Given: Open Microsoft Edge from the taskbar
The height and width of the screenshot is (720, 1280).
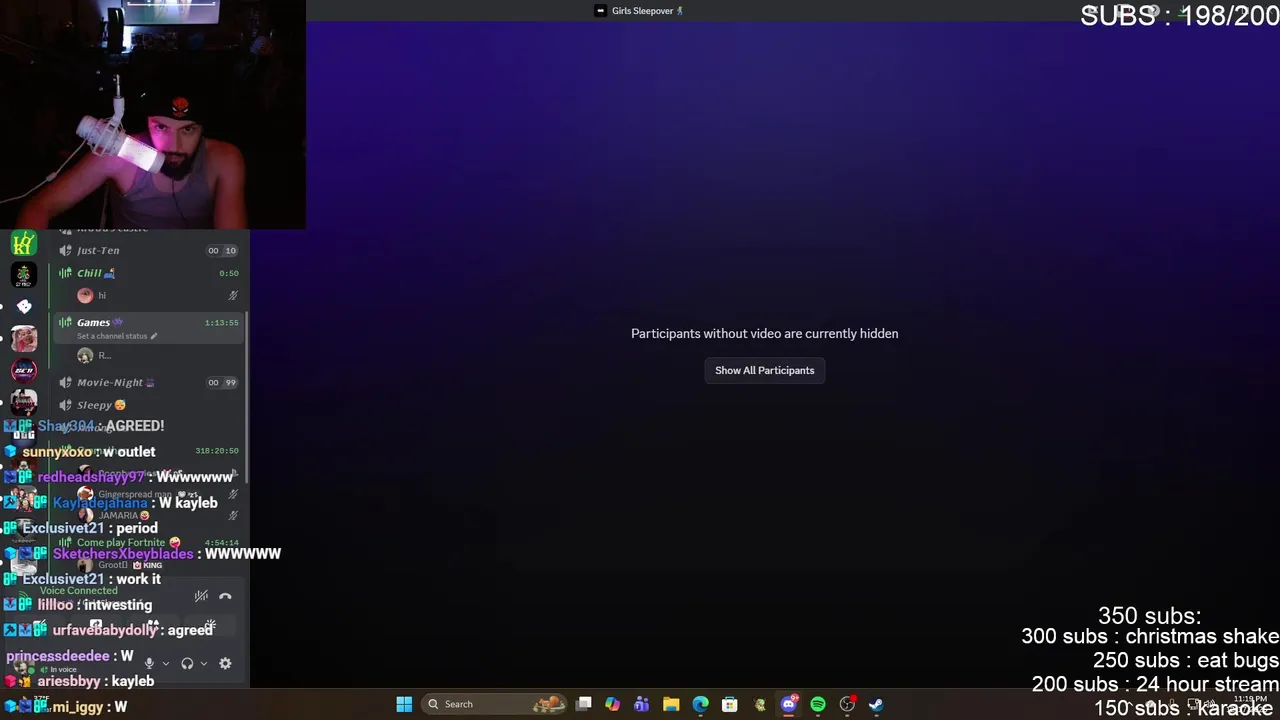Looking at the screenshot, I should pyautogui.click(x=700, y=704).
